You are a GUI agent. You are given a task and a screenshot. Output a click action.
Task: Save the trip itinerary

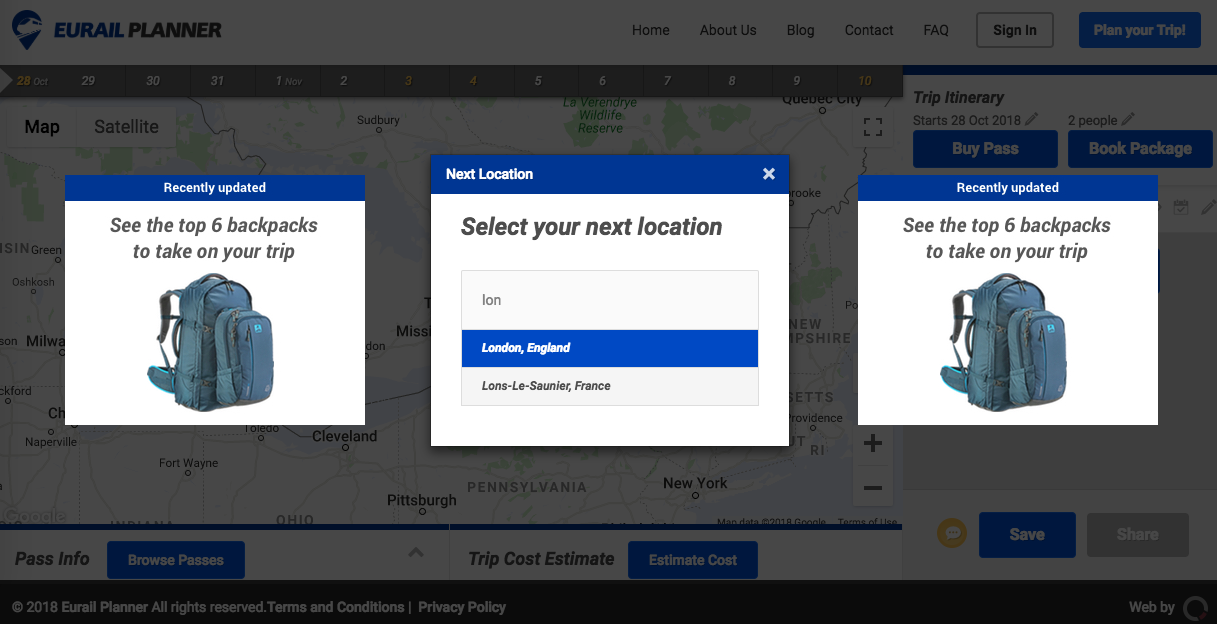tap(1027, 535)
